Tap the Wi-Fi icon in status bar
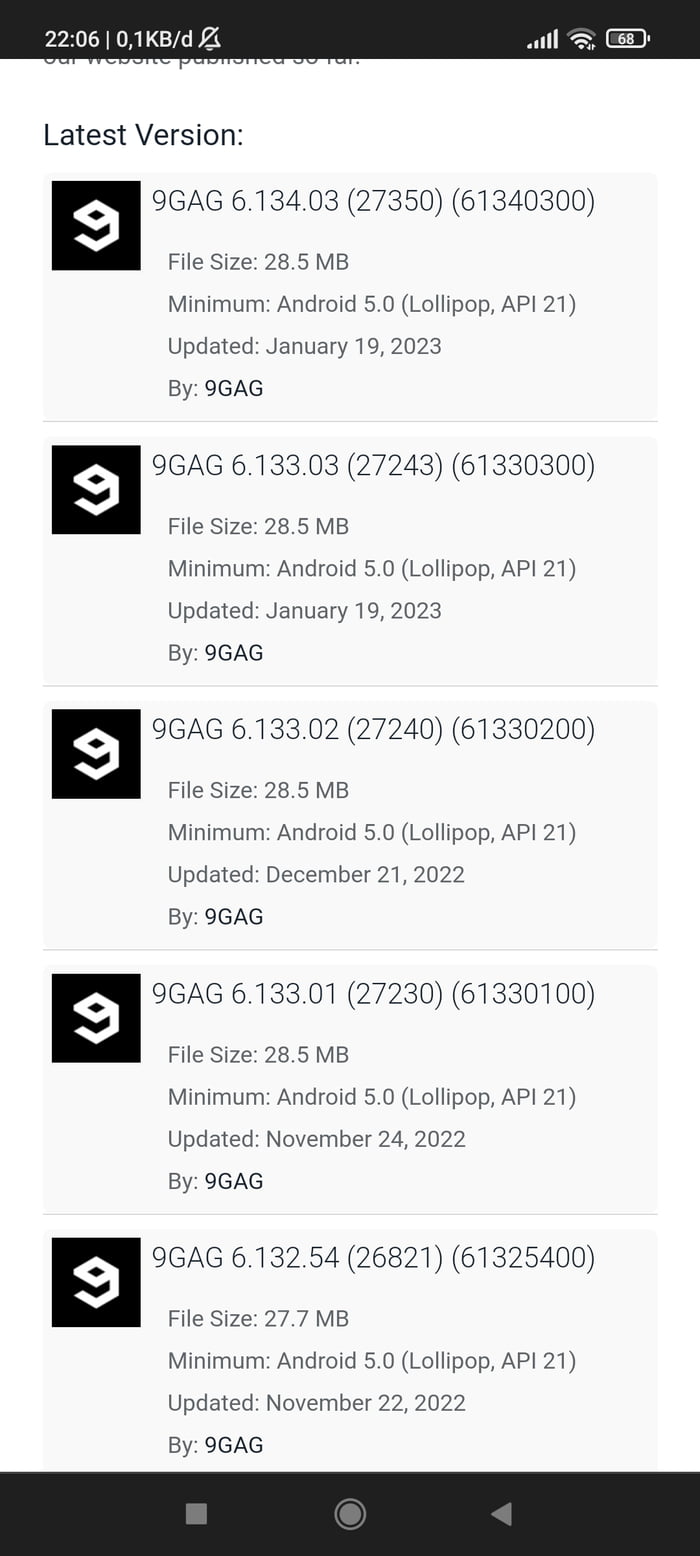 click(580, 39)
